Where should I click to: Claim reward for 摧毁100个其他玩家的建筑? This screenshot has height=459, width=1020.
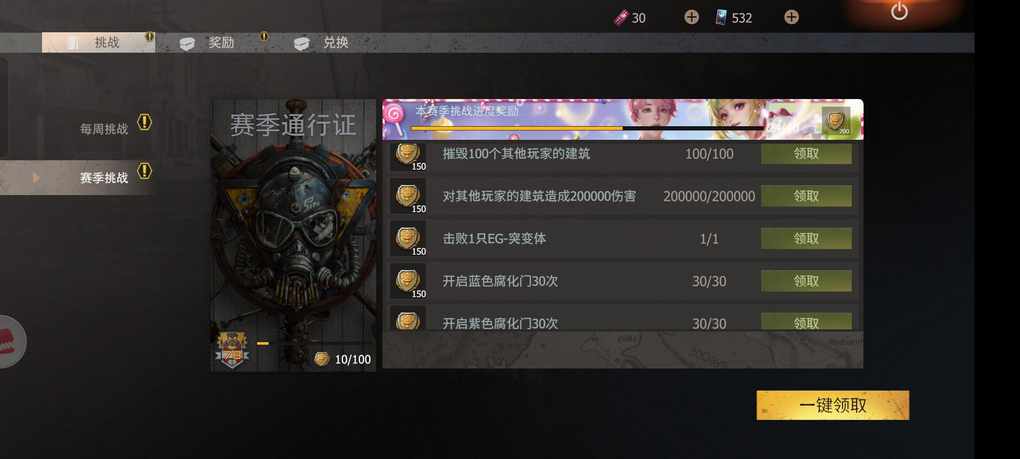tap(806, 154)
